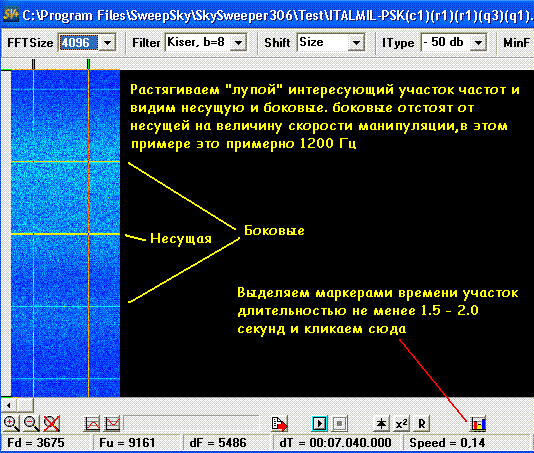Click the export document icon with red arrow
This screenshot has width=534, height=453.
[x=280, y=424]
